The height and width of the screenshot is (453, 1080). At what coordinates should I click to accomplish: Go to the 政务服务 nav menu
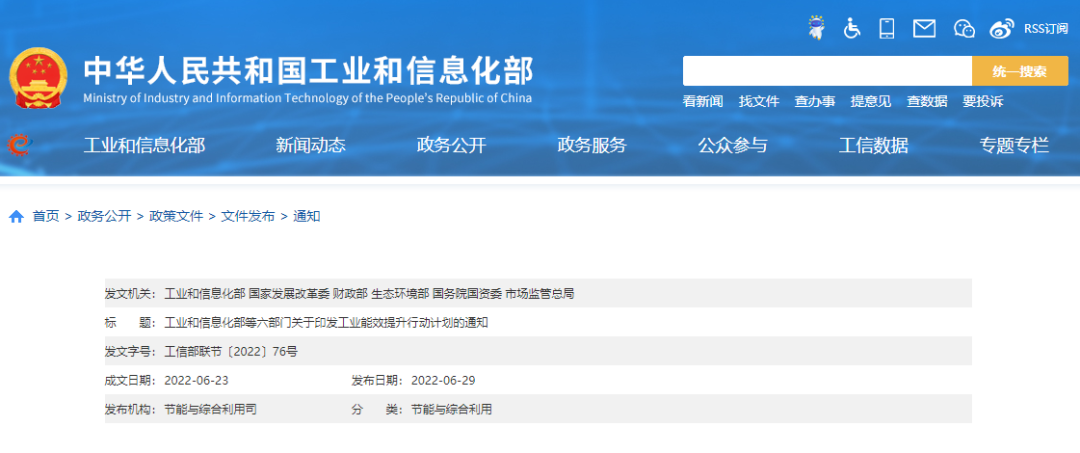coord(592,146)
